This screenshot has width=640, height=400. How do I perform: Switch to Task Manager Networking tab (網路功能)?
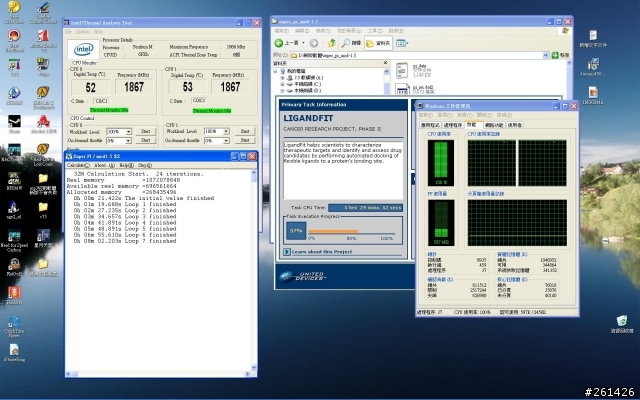pyautogui.click(x=494, y=125)
